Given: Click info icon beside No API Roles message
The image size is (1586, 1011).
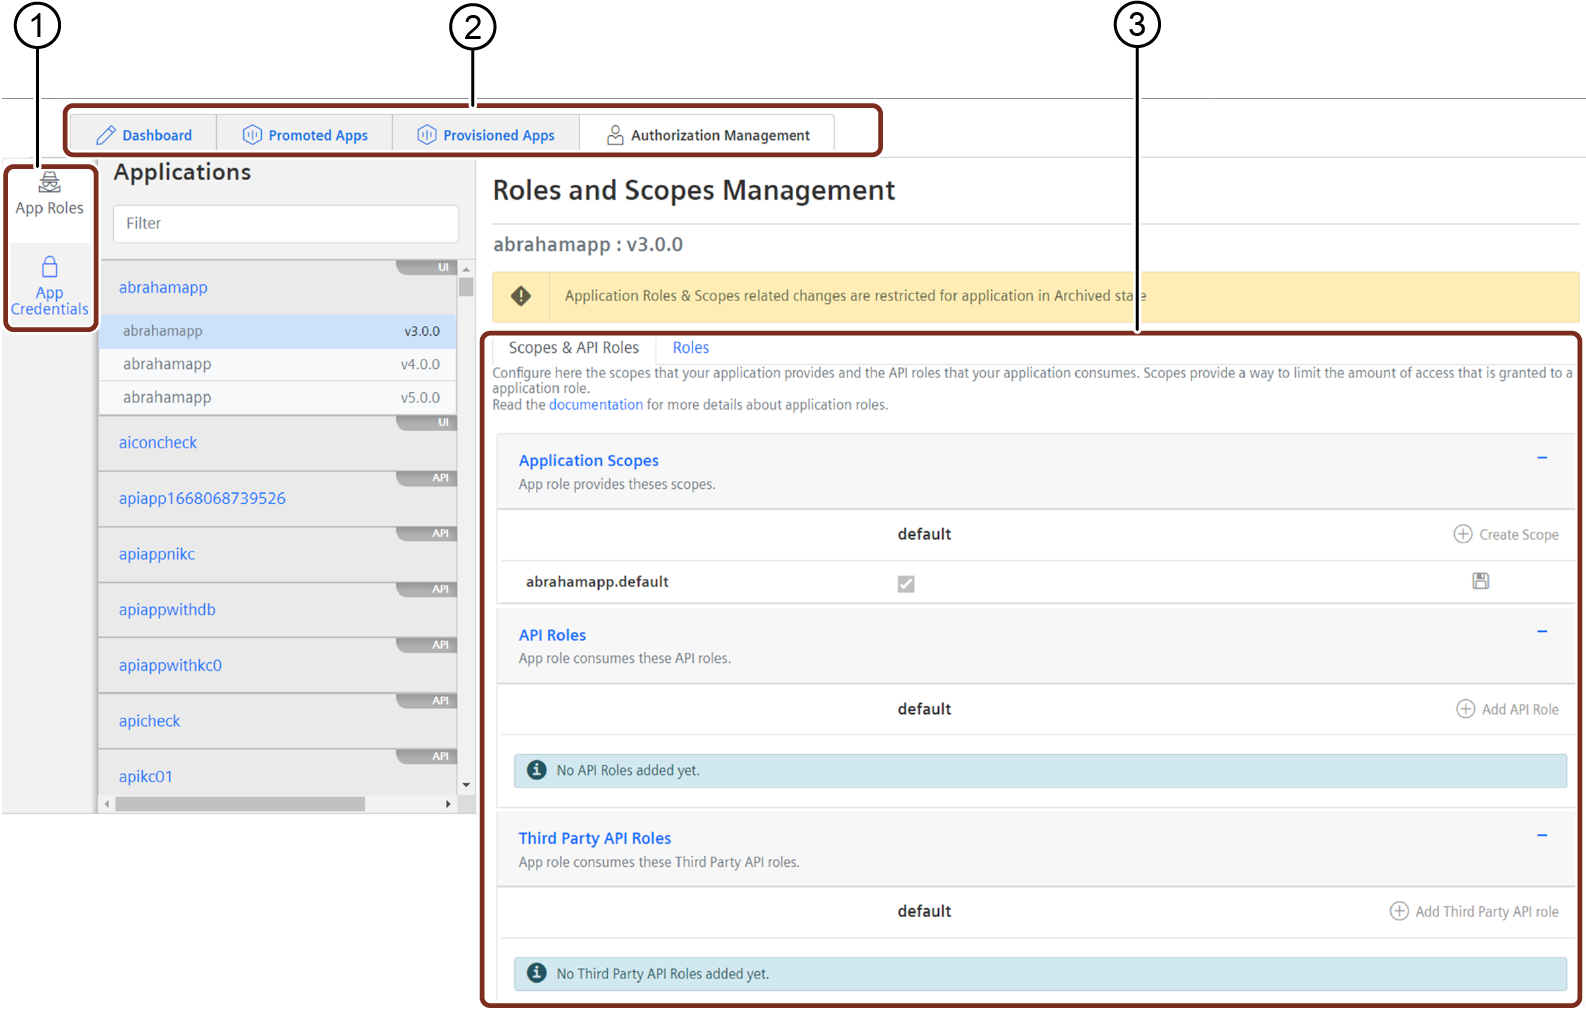Looking at the screenshot, I should [537, 770].
